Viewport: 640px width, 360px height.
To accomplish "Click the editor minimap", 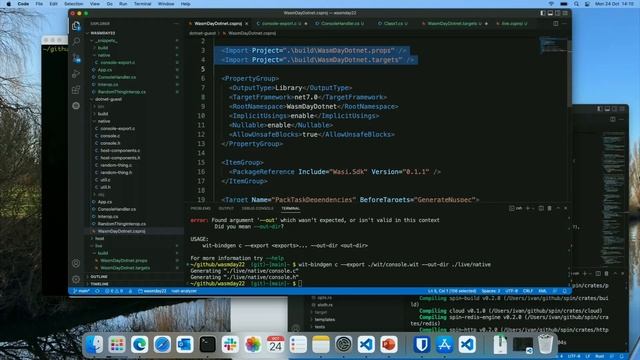I will 553,45.
